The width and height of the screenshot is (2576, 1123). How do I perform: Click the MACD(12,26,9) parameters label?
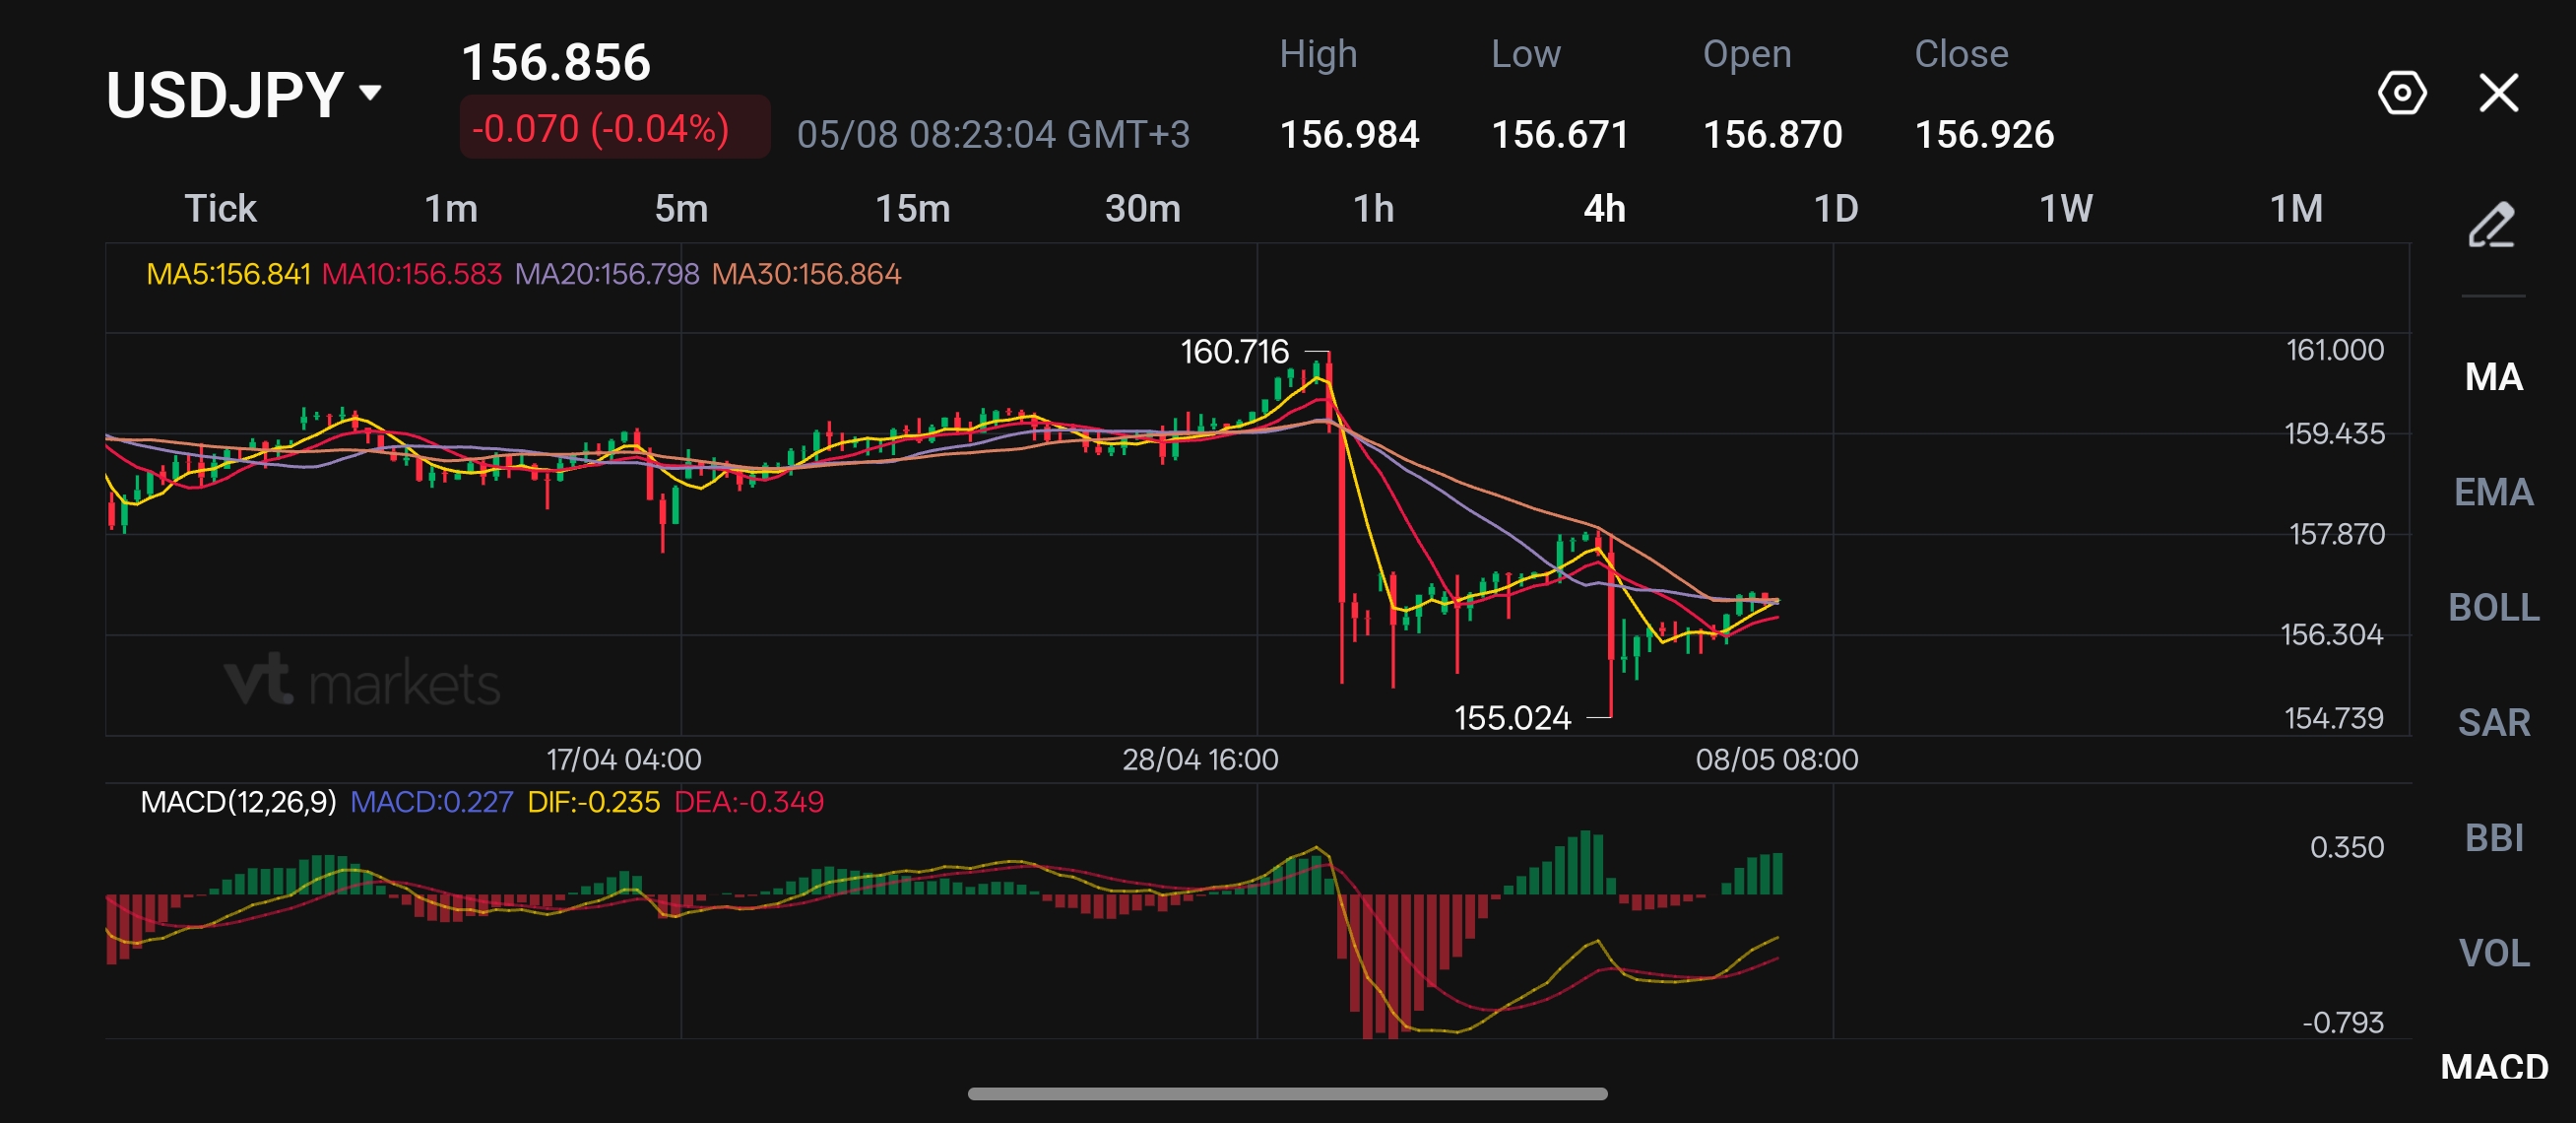[x=238, y=801]
